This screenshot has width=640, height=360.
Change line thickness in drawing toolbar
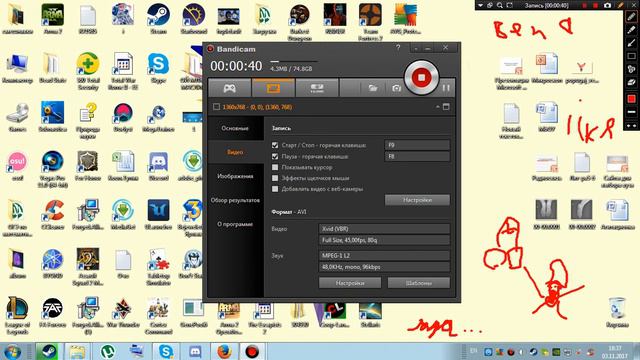[631, 112]
